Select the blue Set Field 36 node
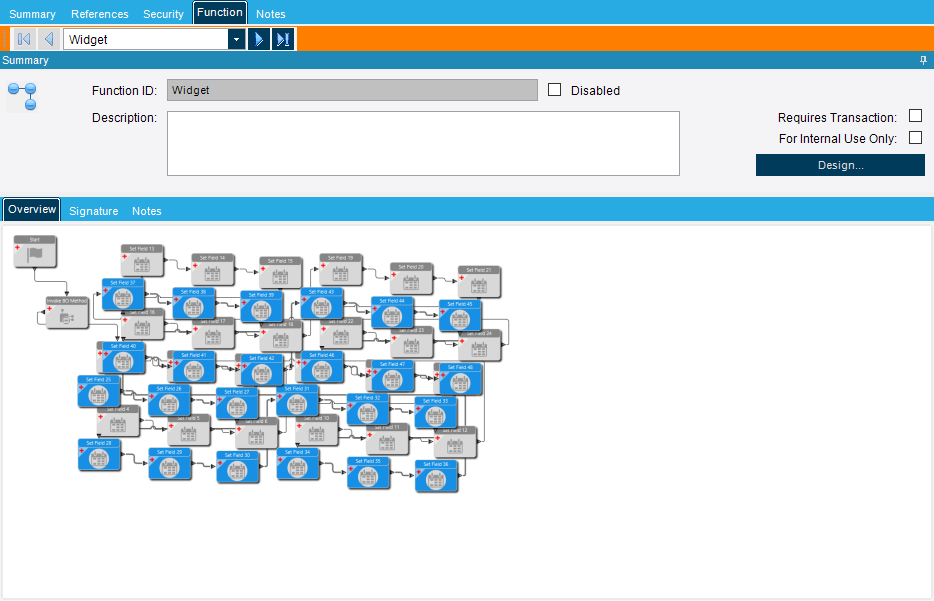This screenshot has width=934, height=601. (436, 475)
